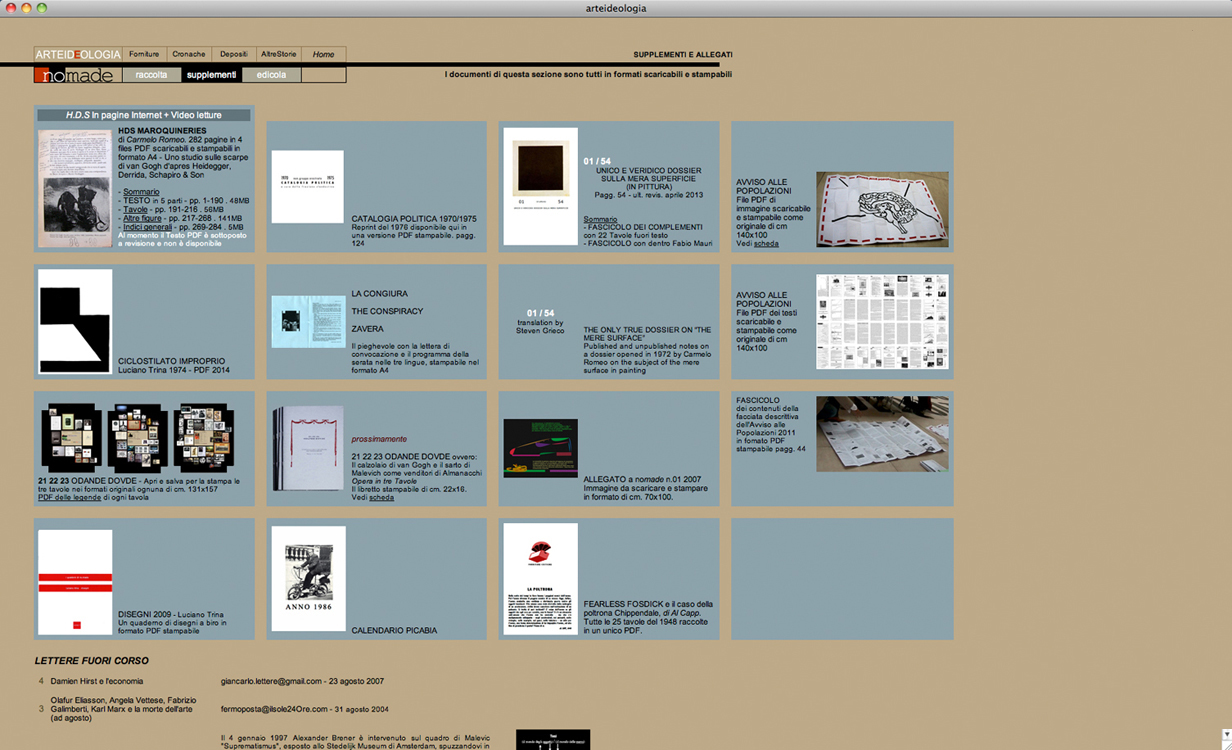Open the first Odande Dovde table thumbnail
The height and width of the screenshot is (750, 1232).
coord(72,438)
